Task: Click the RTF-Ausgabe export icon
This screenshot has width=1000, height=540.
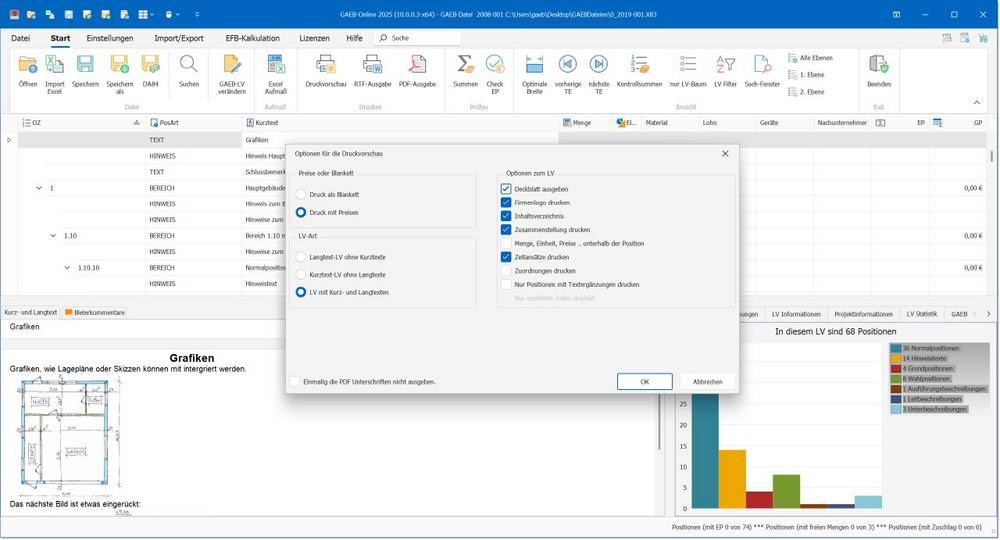Action: pos(372,66)
